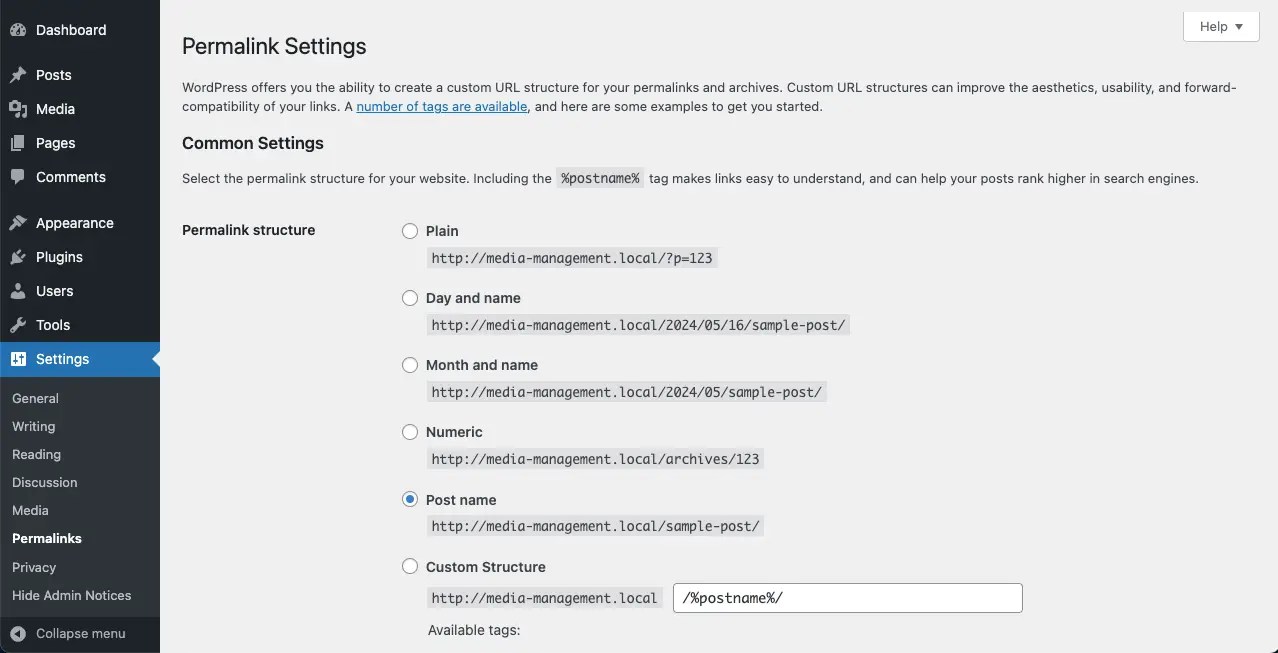Open the Writing settings menu item

[x=33, y=426]
